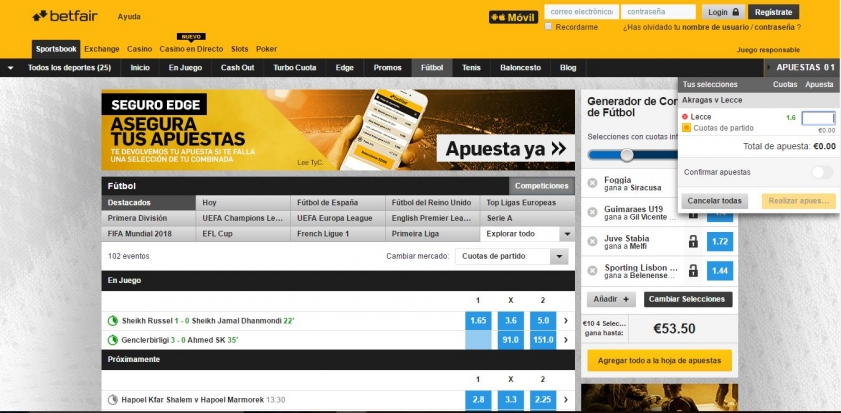Click Agregar todo a la hoja de apuestas
This screenshot has height=413, width=841.
[x=659, y=360]
